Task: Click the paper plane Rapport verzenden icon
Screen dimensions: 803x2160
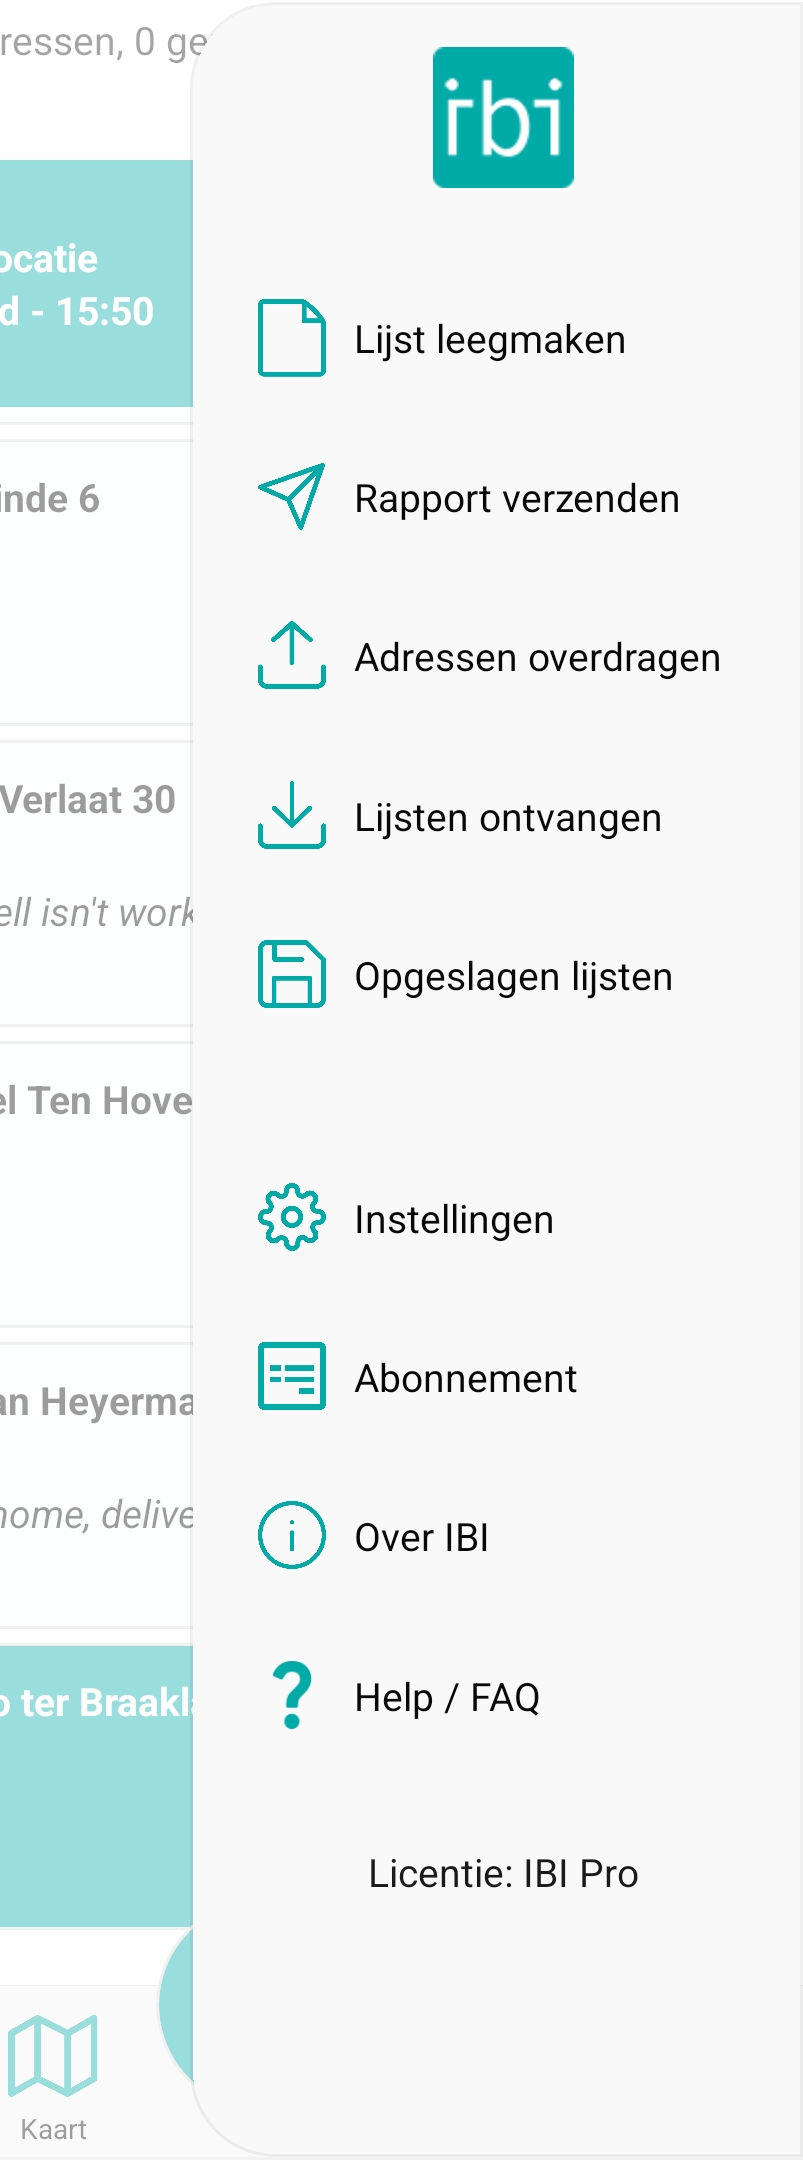Action: (x=292, y=497)
